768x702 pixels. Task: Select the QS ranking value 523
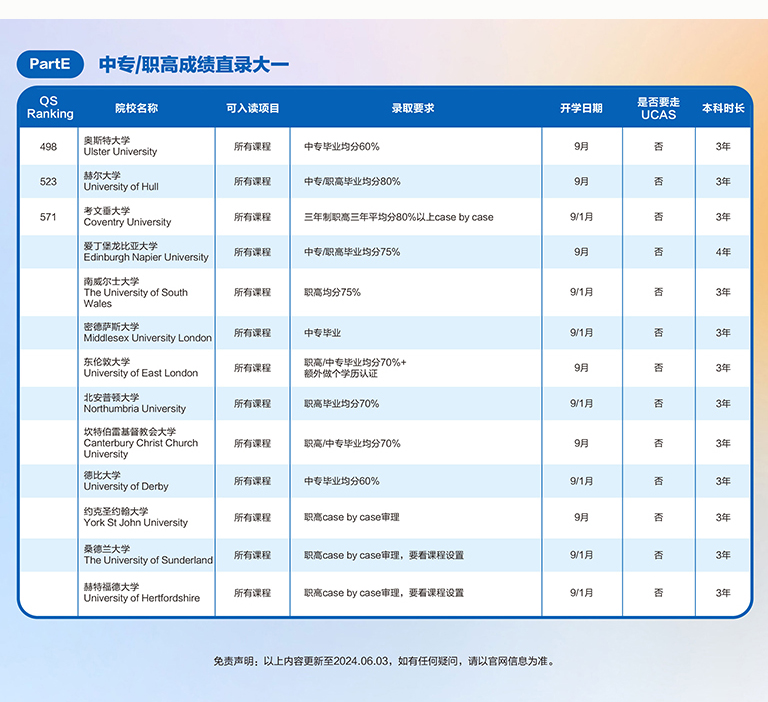48,182
